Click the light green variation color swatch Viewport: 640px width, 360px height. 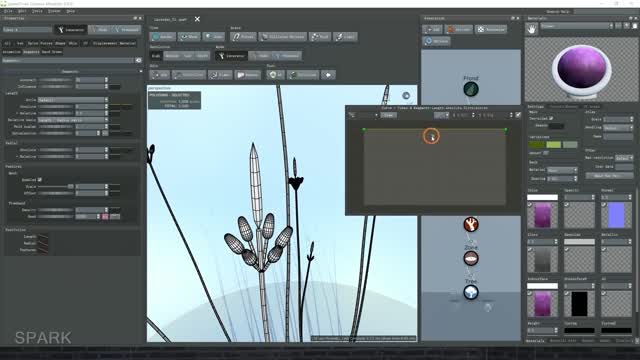coord(553,144)
